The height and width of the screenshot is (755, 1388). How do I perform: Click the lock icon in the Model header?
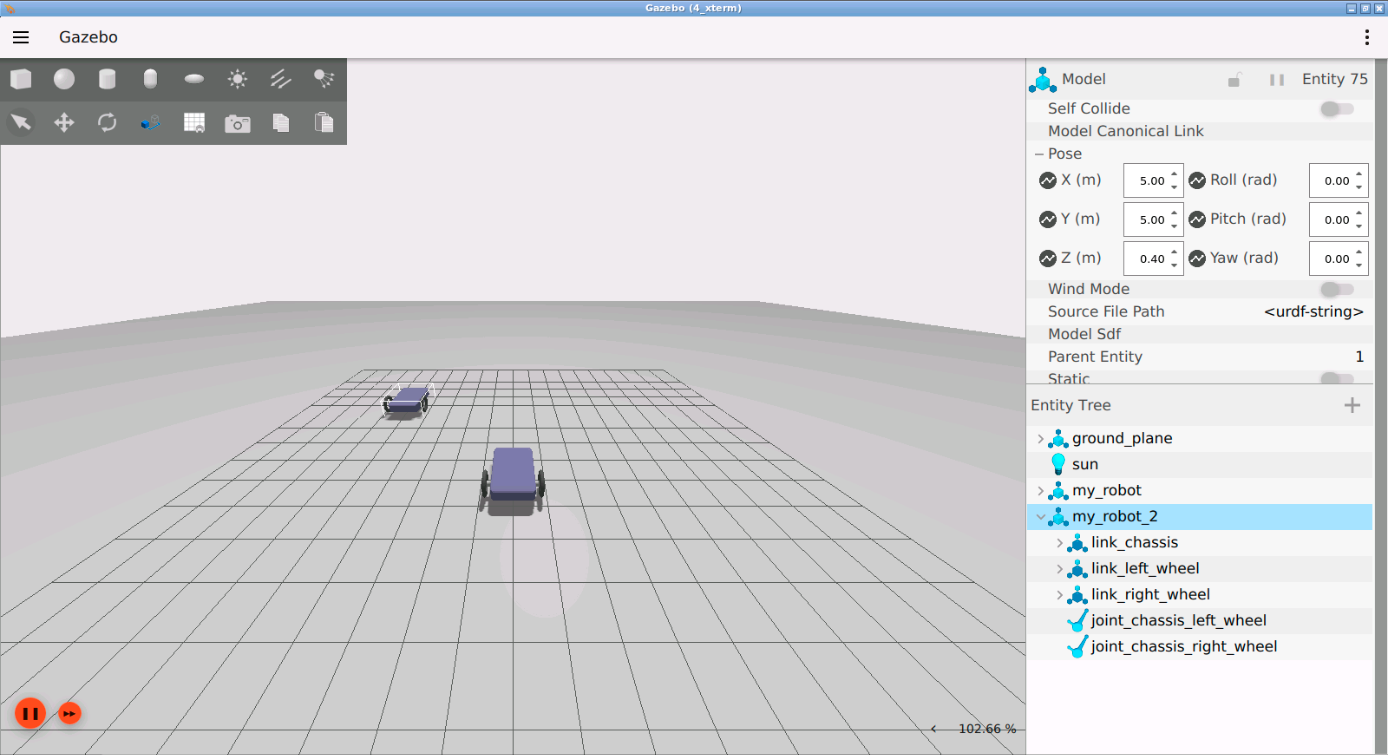pos(1234,80)
